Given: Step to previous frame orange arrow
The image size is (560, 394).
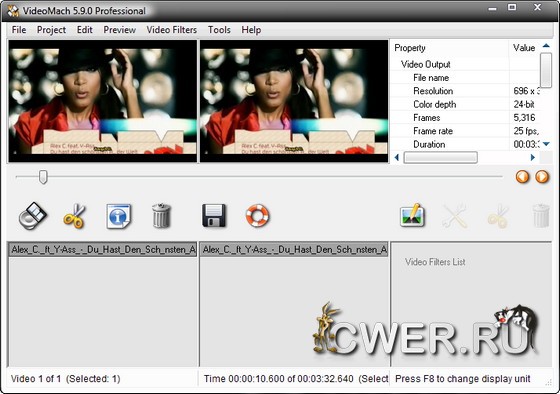Looking at the screenshot, I should [x=522, y=176].
